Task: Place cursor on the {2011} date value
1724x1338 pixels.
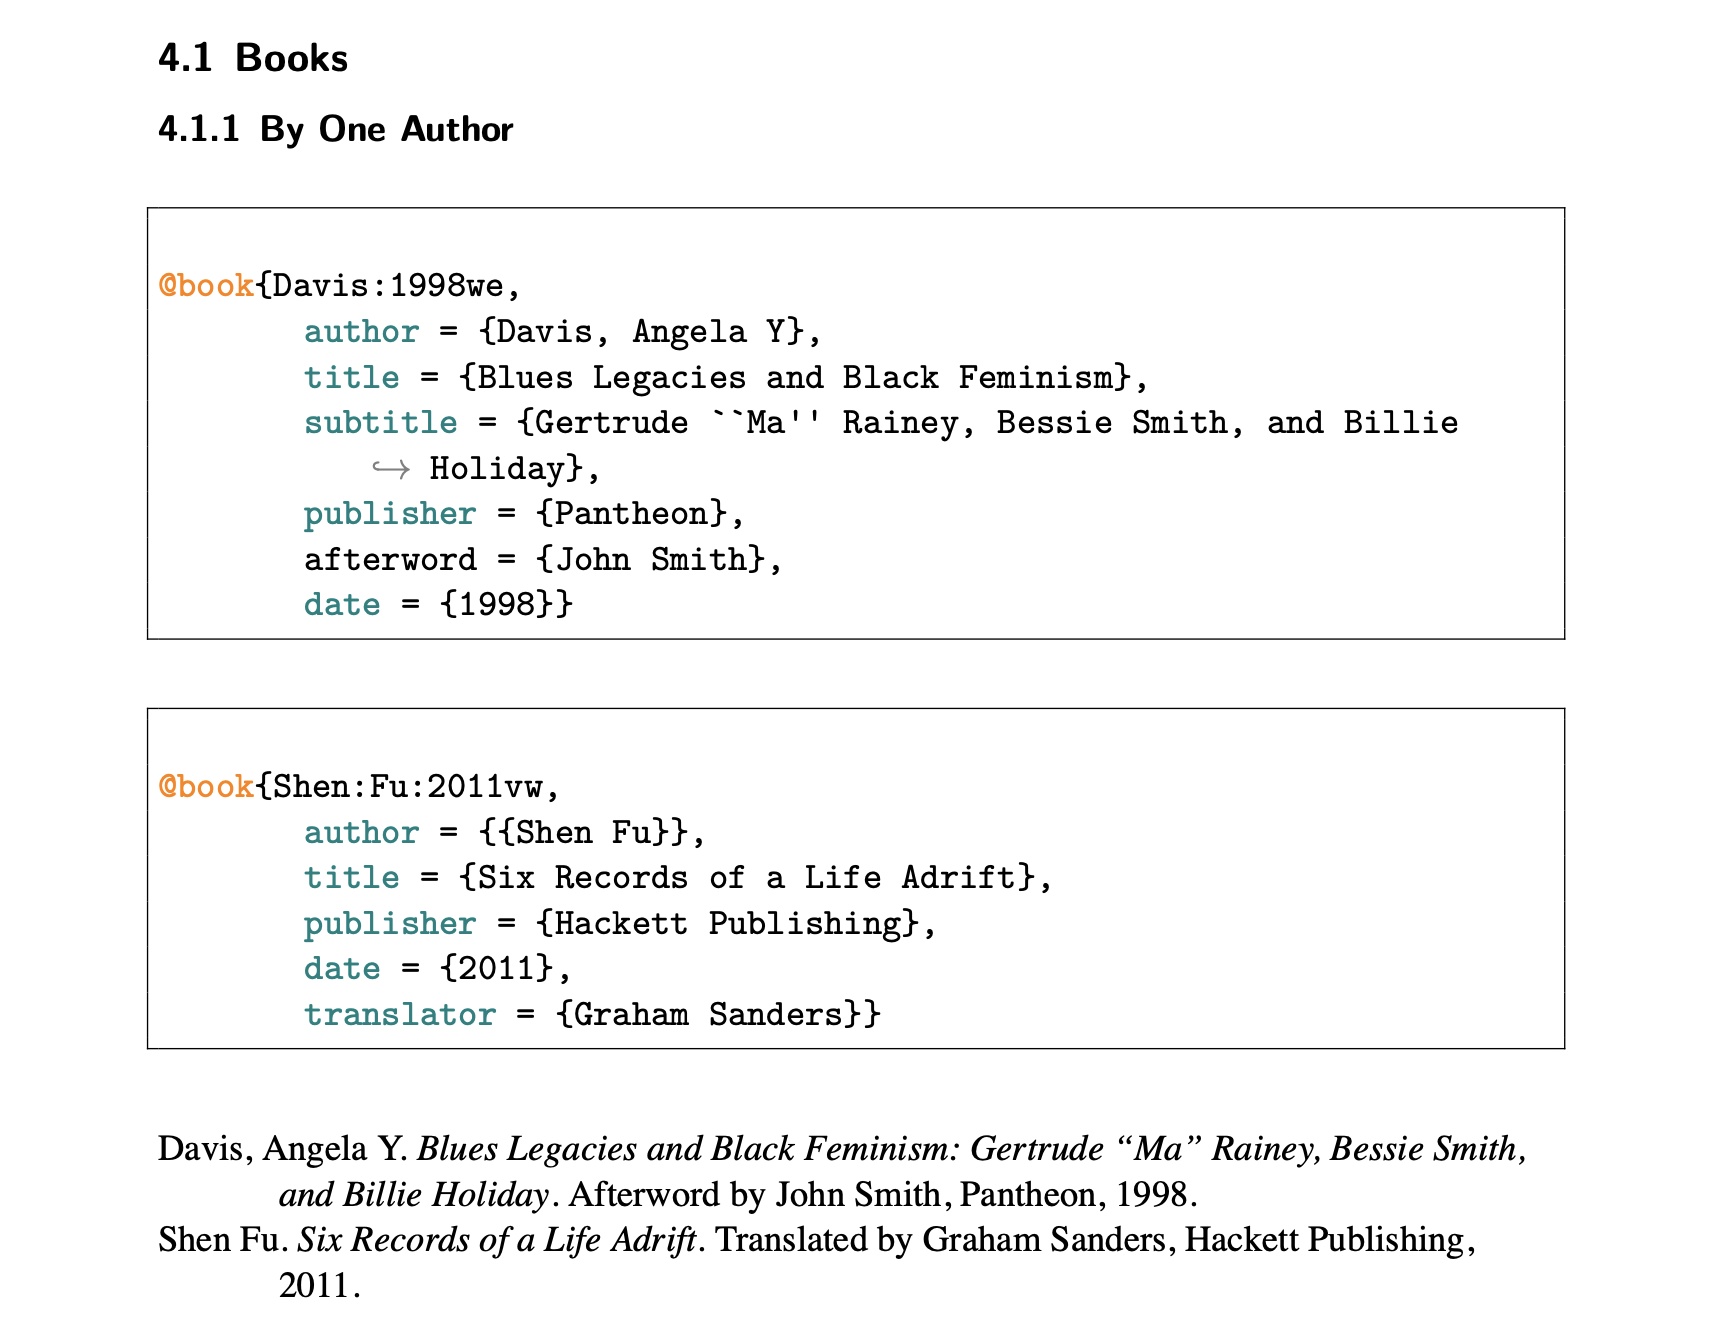Action: click(496, 969)
